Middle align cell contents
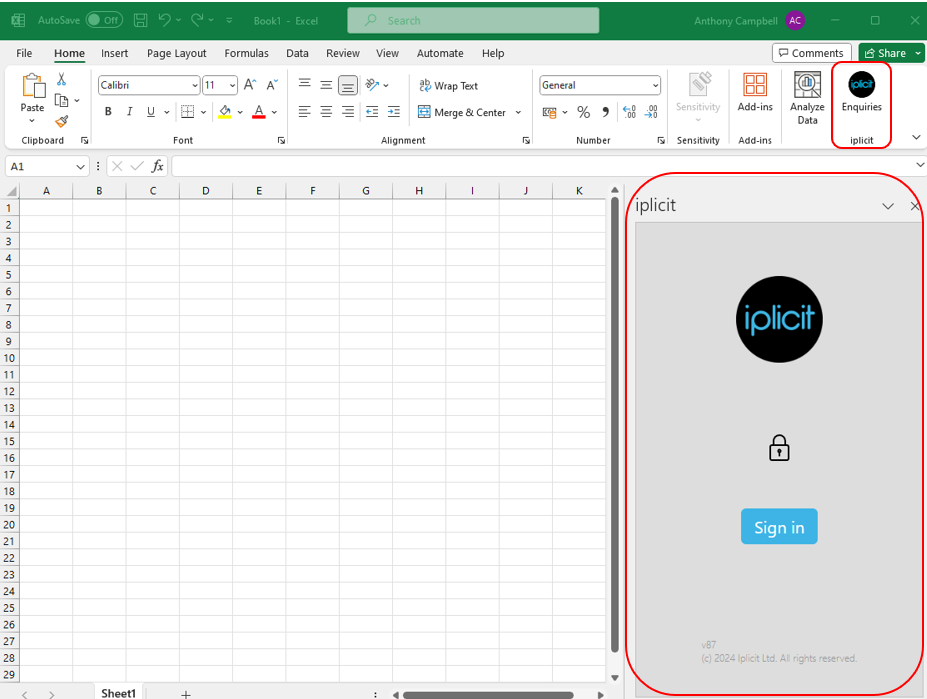927x699 pixels. 326,85
